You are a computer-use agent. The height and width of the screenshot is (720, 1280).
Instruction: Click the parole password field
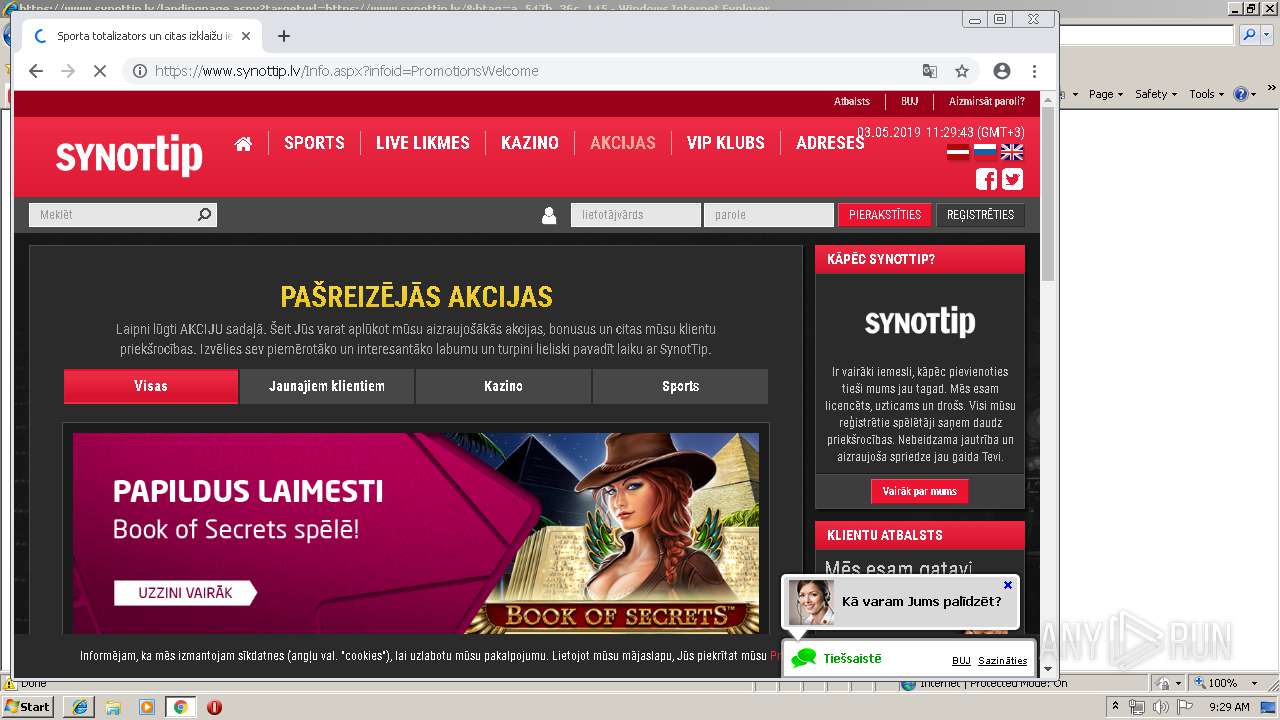769,215
